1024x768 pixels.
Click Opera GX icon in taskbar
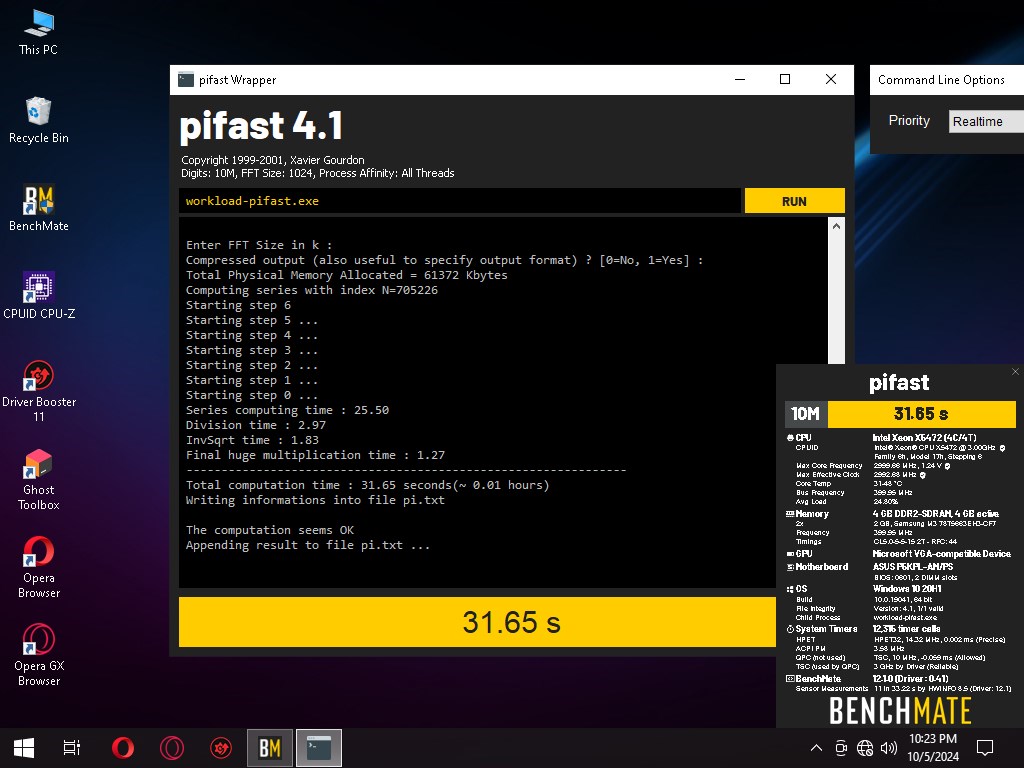pos(172,748)
